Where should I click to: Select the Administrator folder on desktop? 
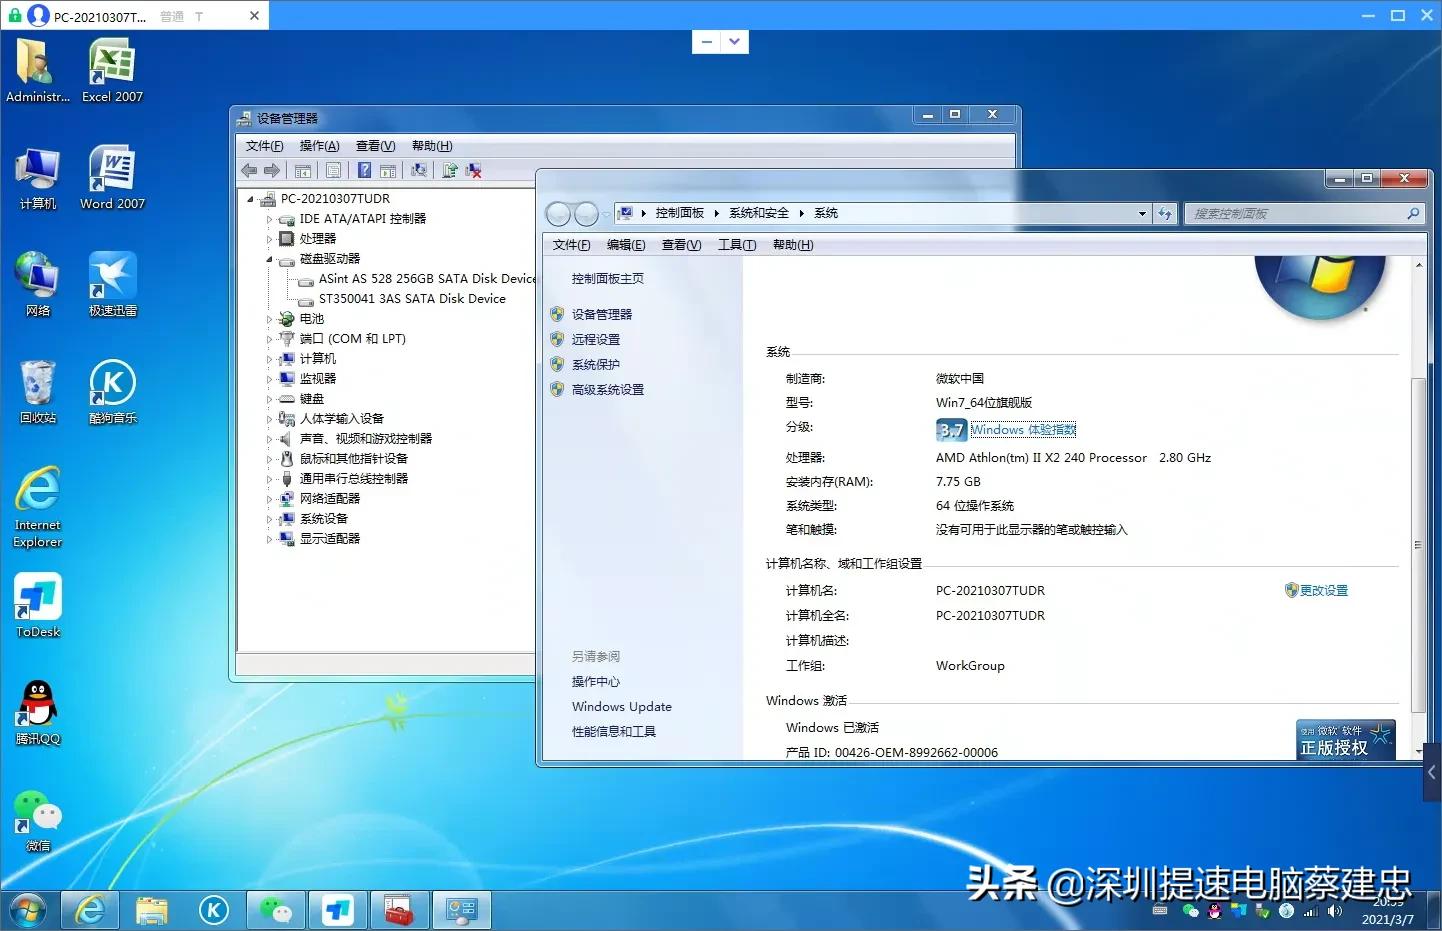[38, 70]
